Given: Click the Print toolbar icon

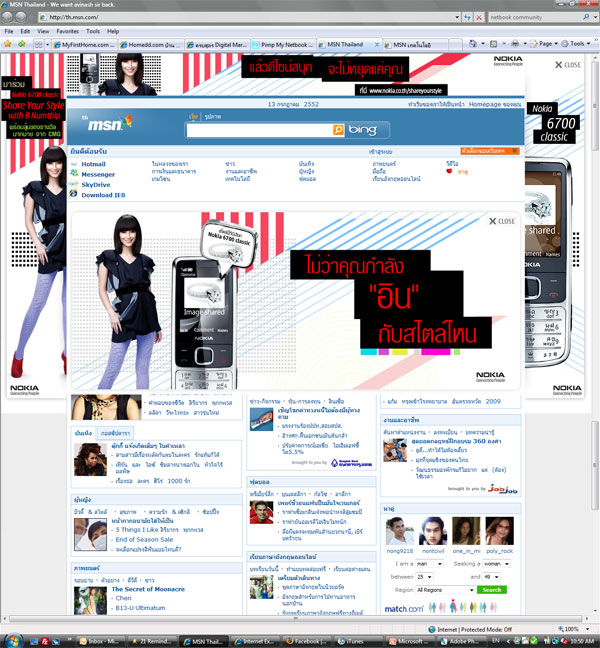Looking at the screenshot, I should point(515,44).
